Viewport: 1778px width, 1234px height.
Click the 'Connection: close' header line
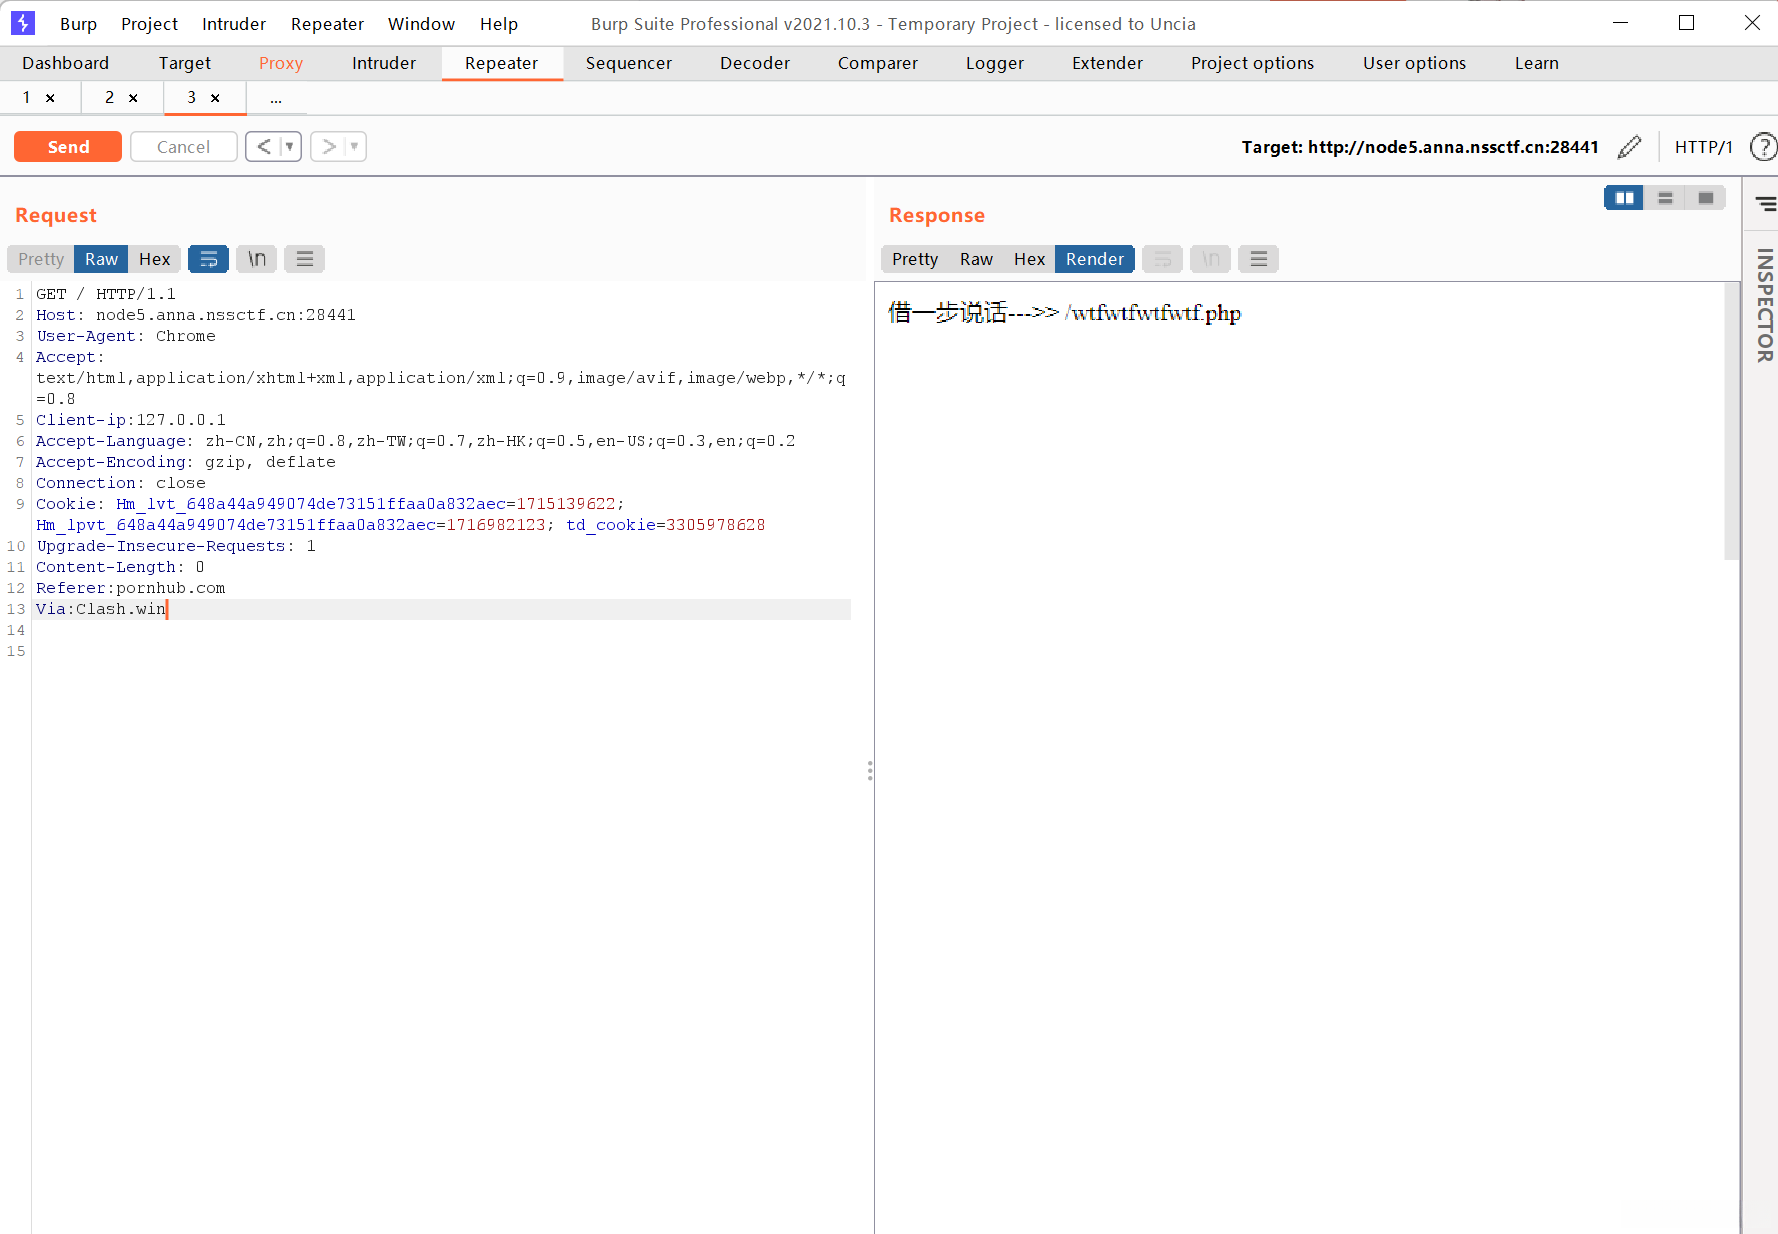pos(121,483)
